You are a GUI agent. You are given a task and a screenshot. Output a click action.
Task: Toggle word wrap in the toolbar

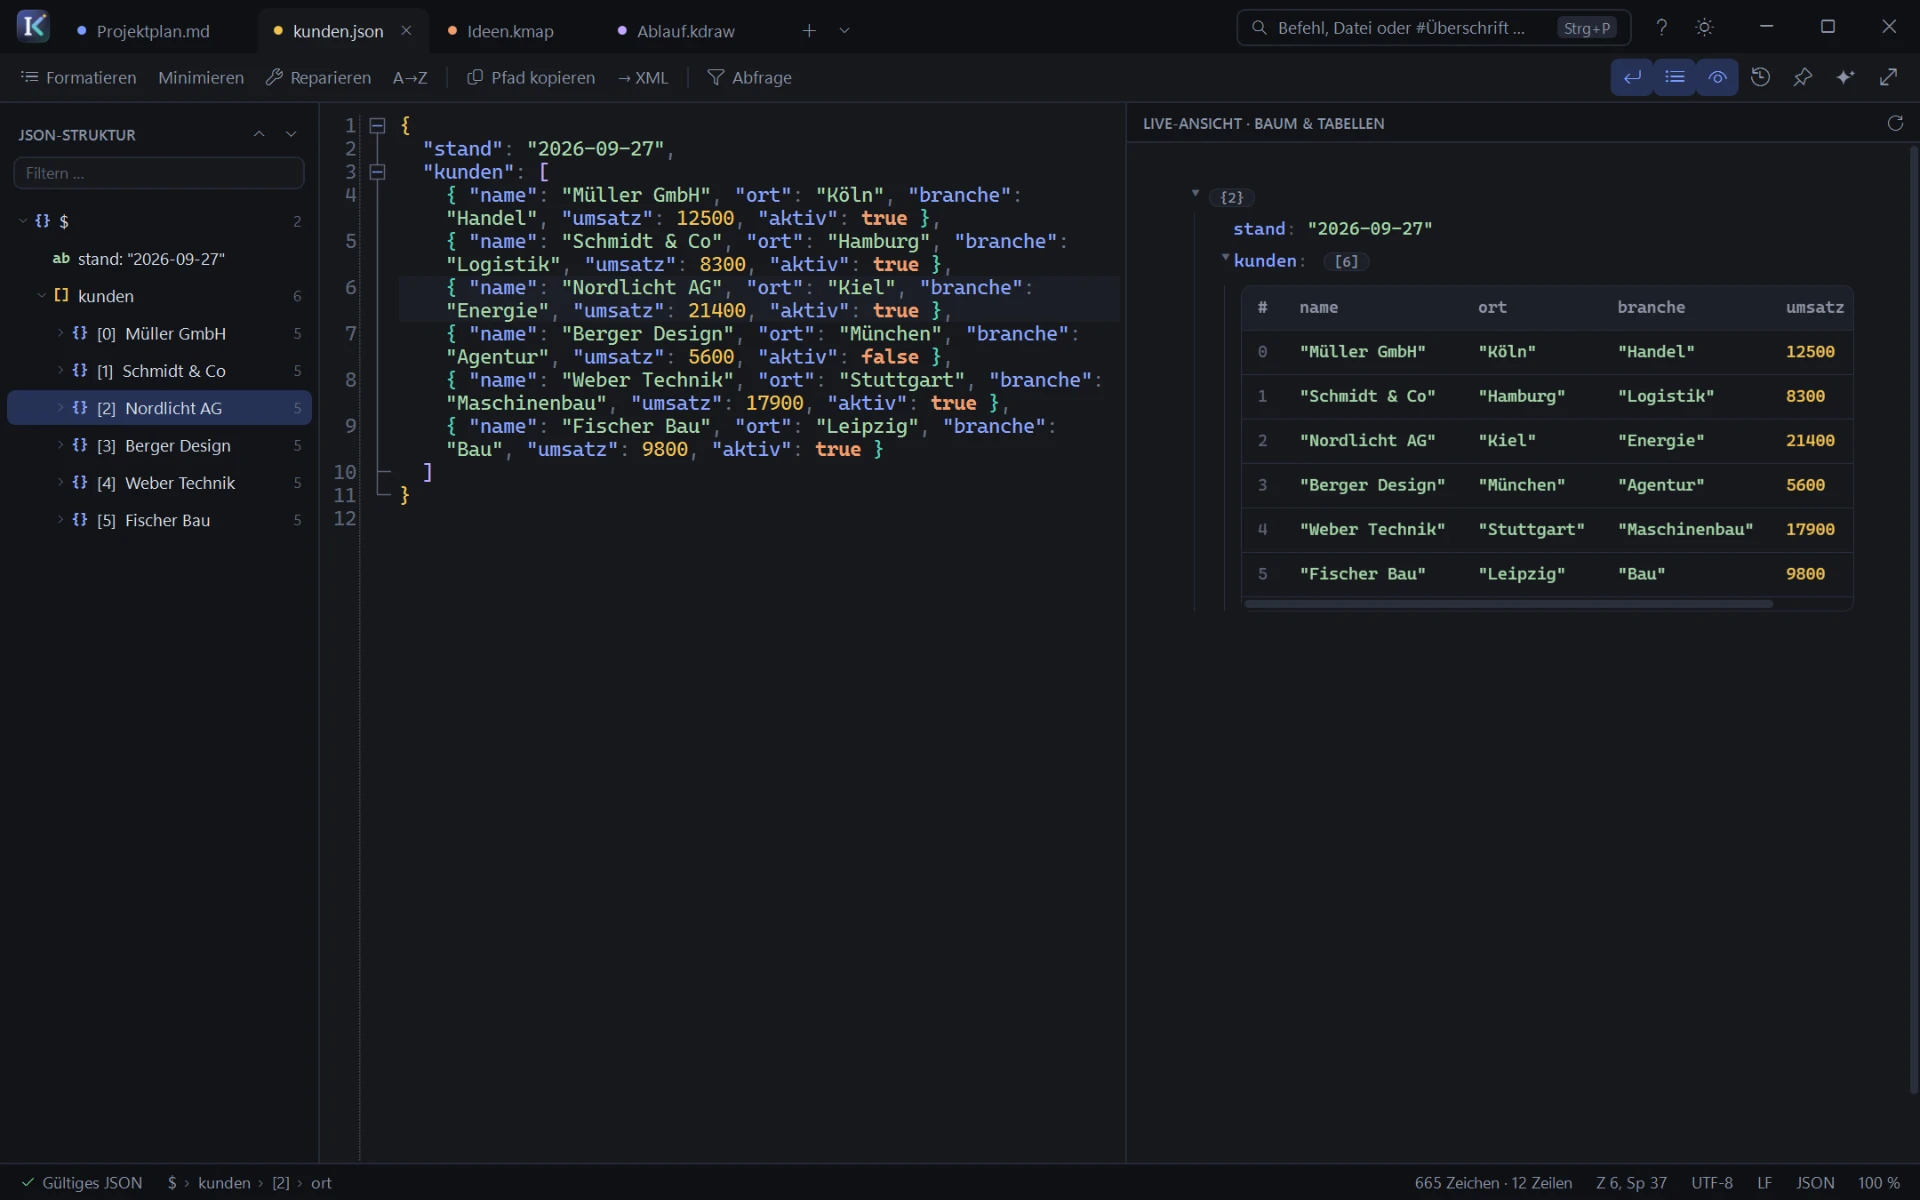pos(1632,77)
